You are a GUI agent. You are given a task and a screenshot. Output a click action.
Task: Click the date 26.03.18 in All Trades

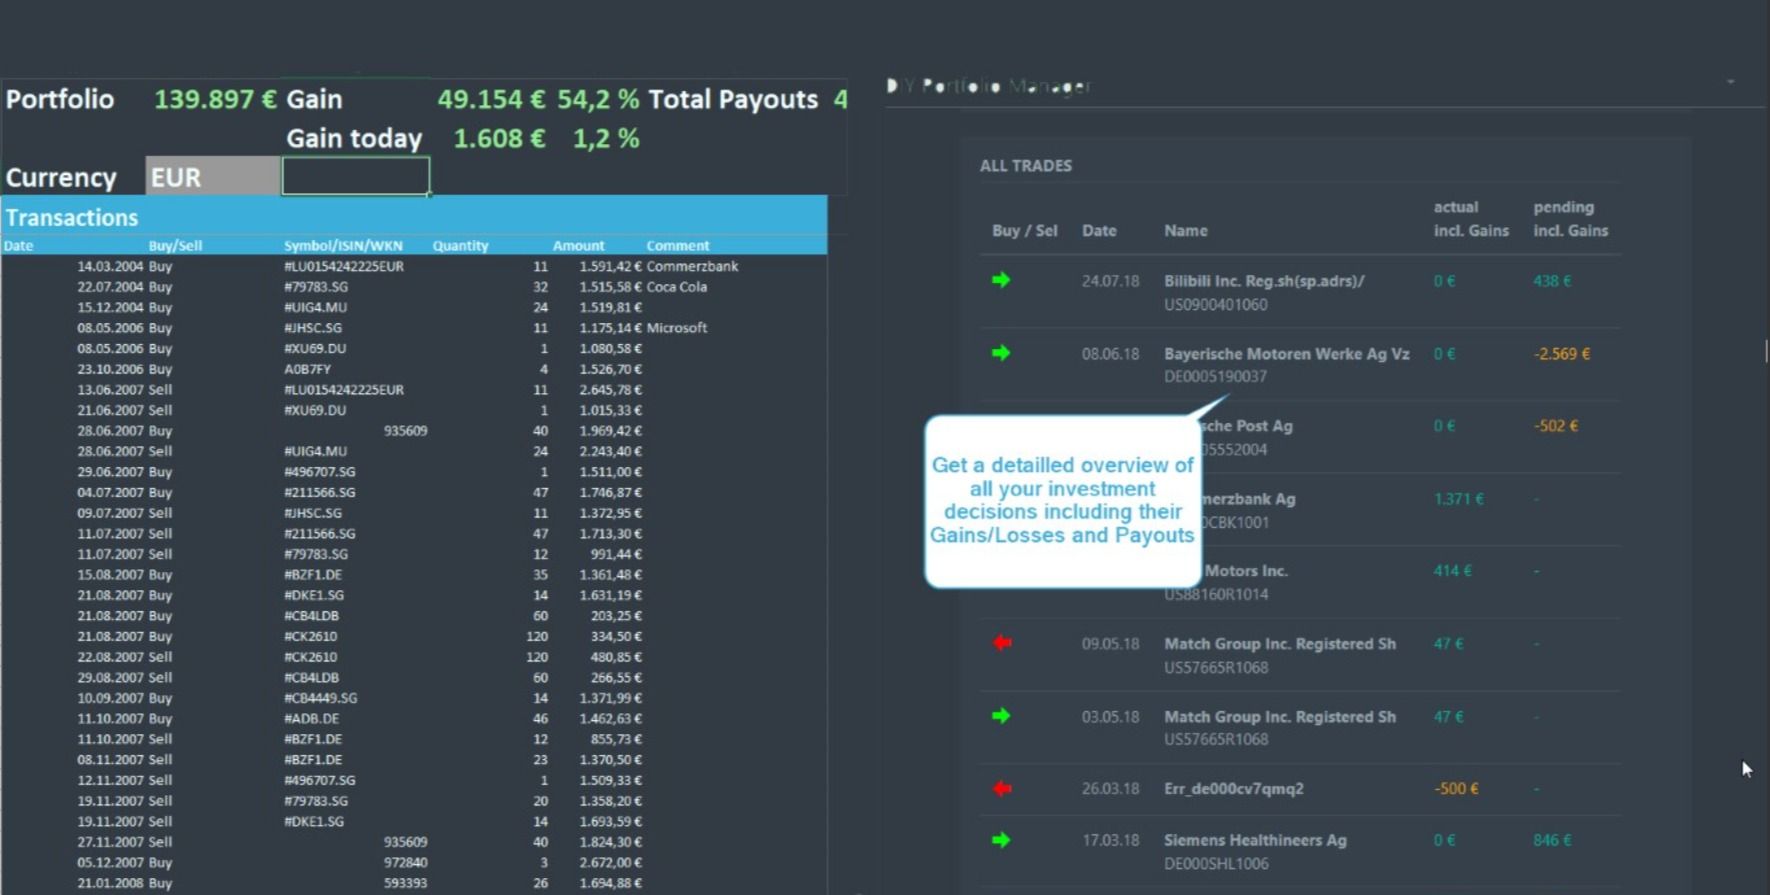click(x=1110, y=789)
